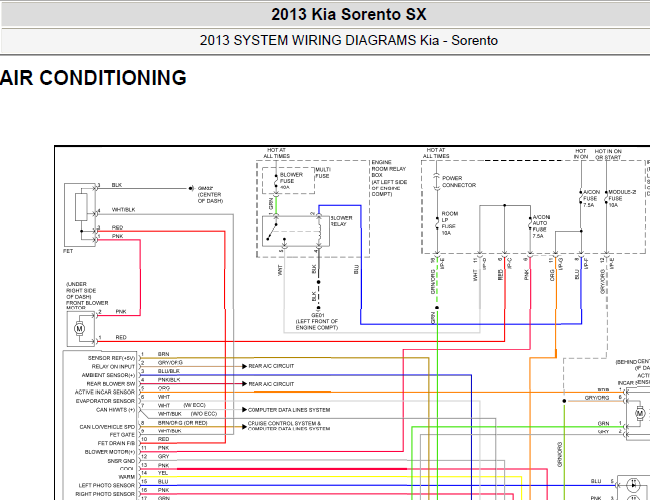Click the 'FET GATE' pin label
Image resolution: width=650 pixels, height=500 pixels.
pos(122,435)
